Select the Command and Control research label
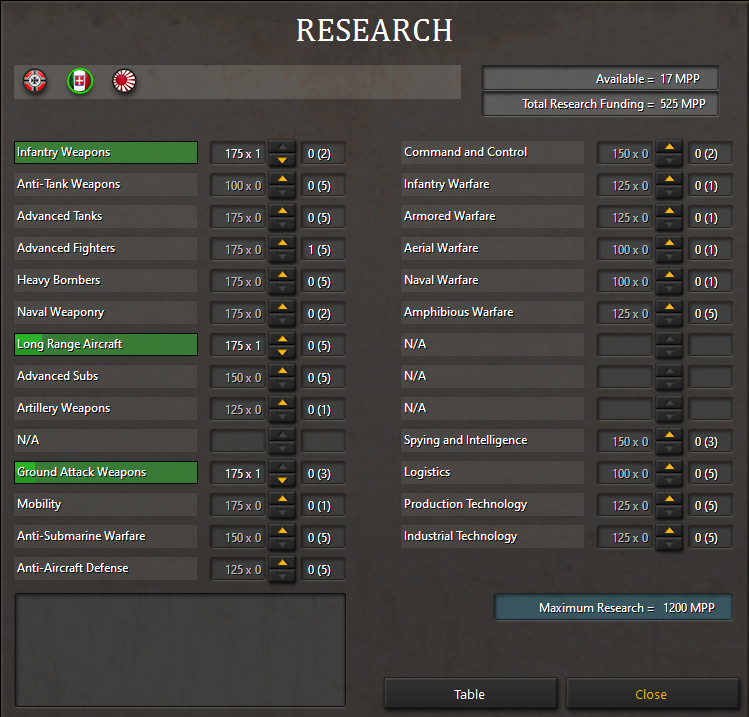This screenshot has height=717, width=749. pos(492,152)
